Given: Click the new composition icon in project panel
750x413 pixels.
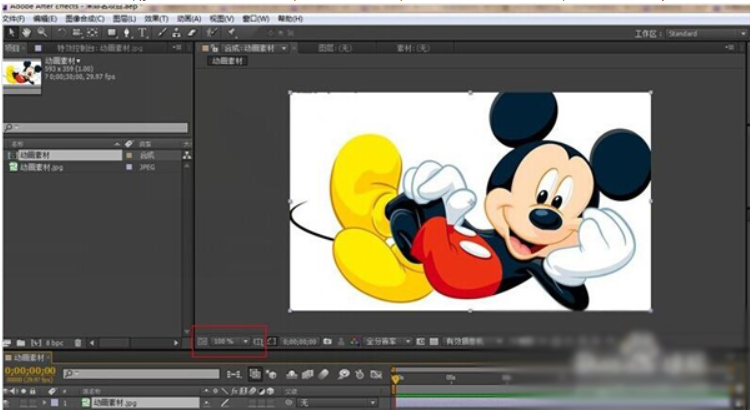Looking at the screenshot, I should pyautogui.click(x=36, y=343).
